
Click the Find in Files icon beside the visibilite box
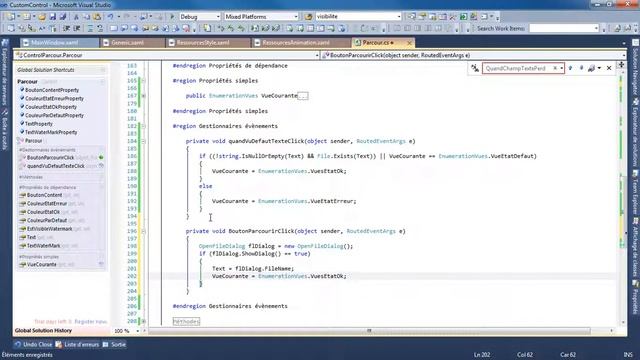[309, 17]
